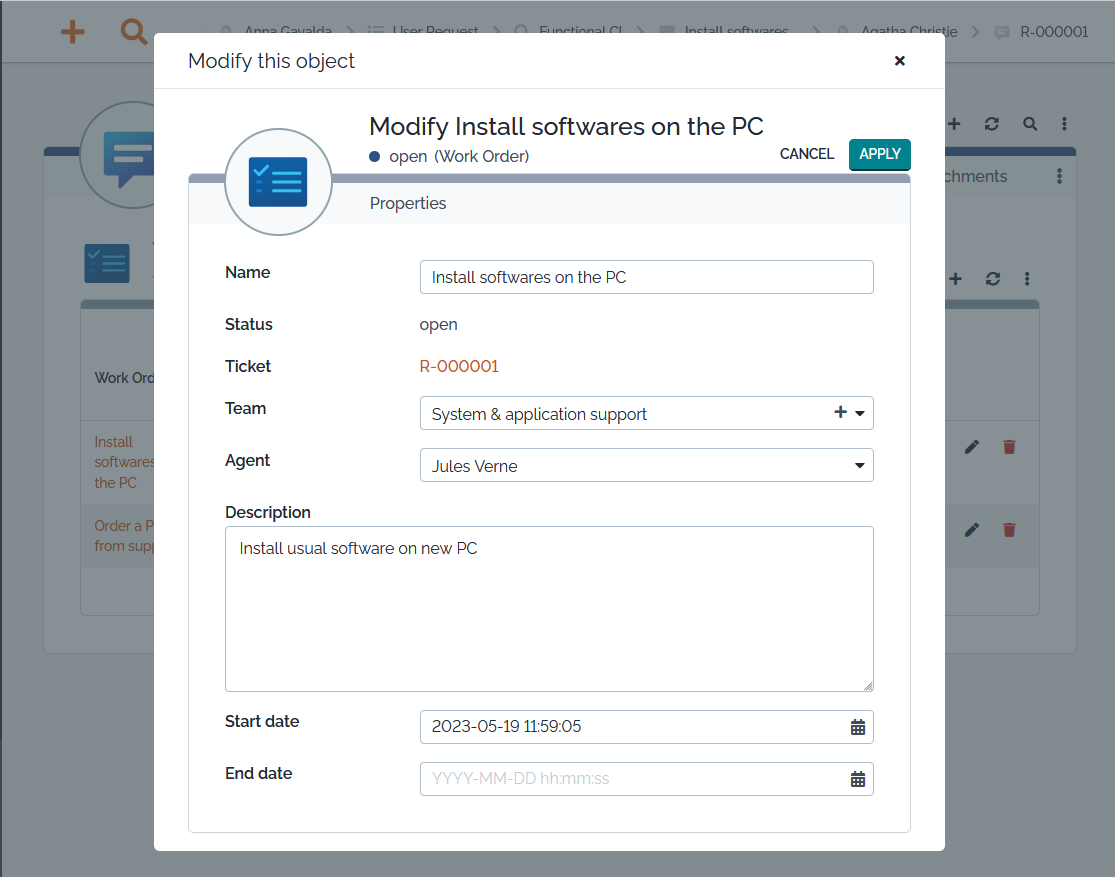Open the Agent dropdown Jules Verne

click(x=646, y=465)
